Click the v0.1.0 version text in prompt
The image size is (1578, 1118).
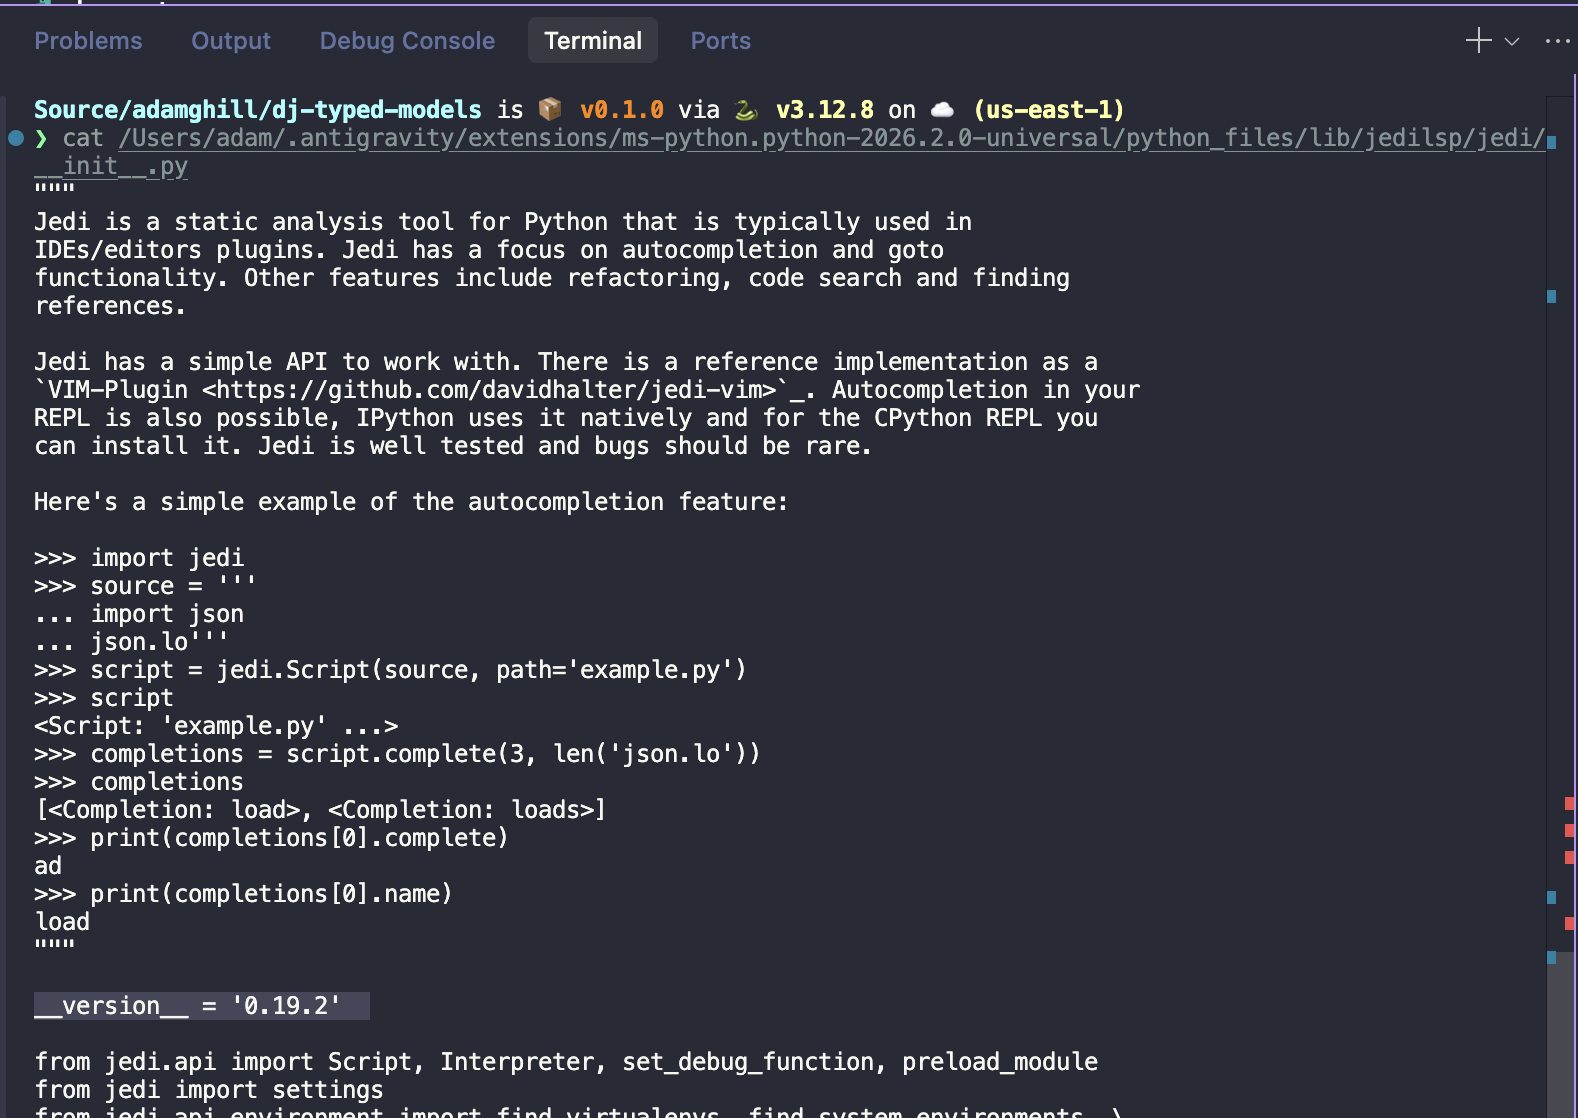[x=621, y=110]
